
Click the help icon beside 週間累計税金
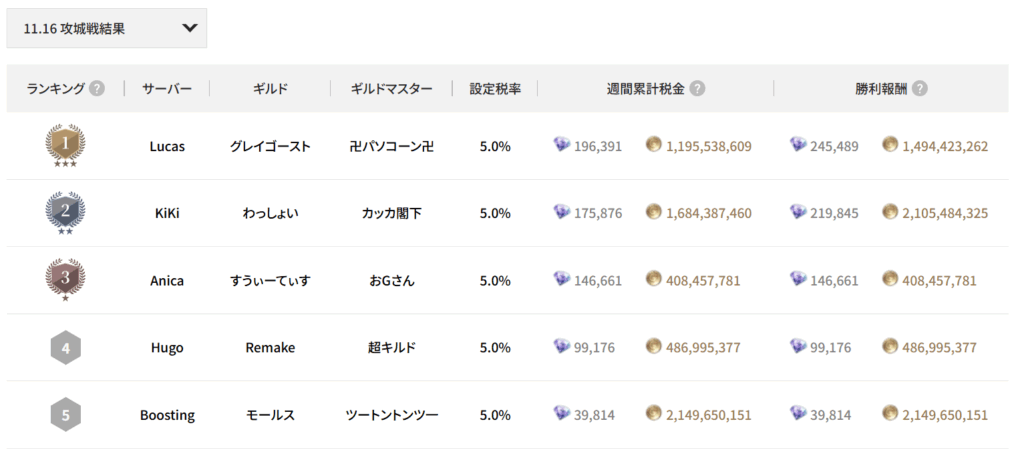point(697,88)
